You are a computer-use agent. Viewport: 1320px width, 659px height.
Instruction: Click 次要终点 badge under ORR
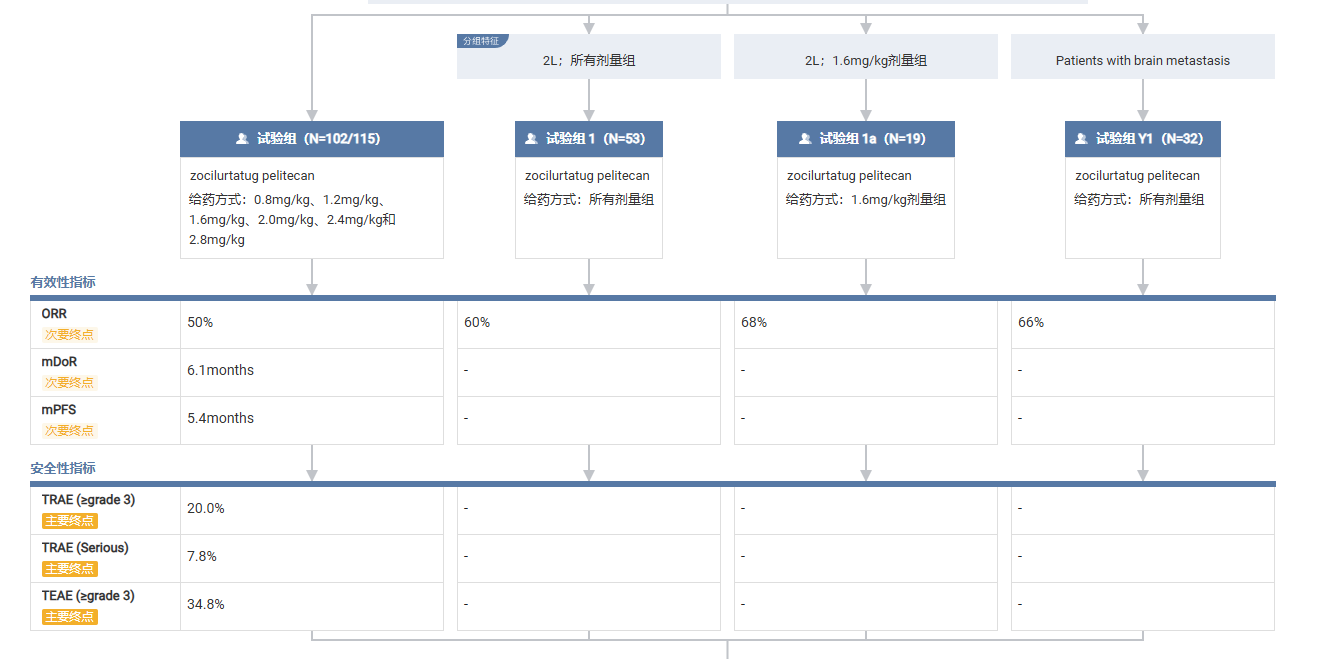click(x=69, y=334)
